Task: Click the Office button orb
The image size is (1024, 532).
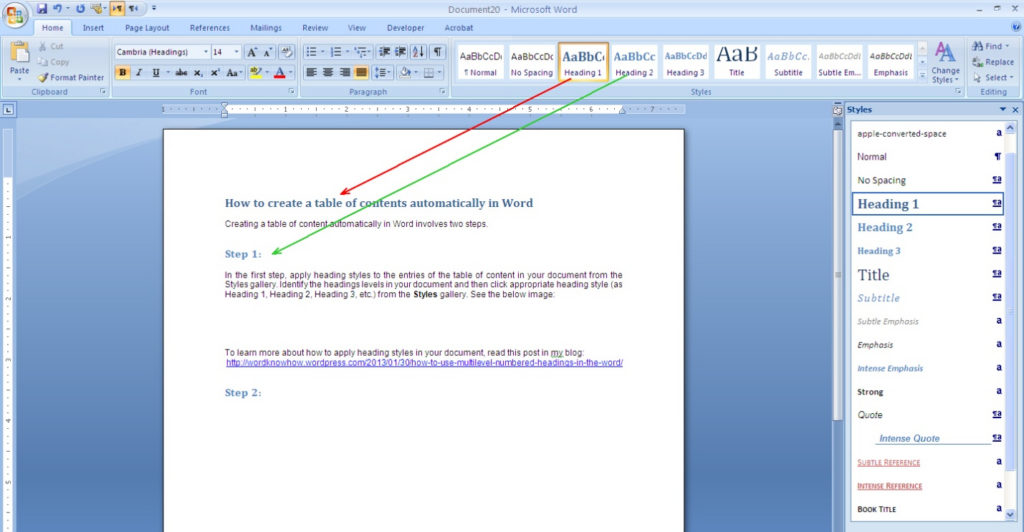Action: [15, 14]
